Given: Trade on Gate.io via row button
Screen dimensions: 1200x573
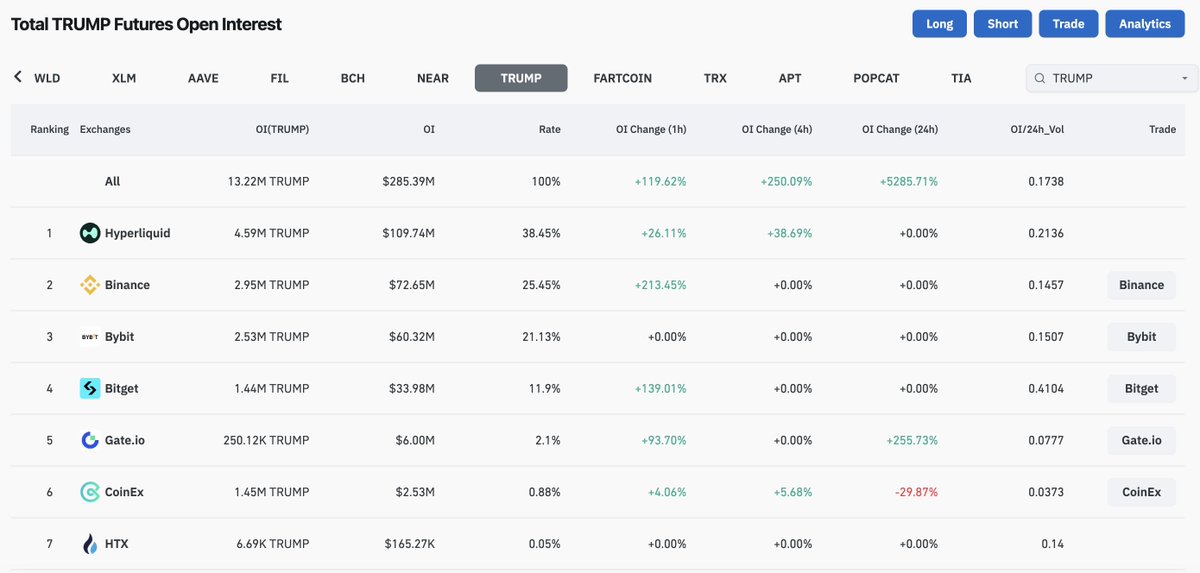Looking at the screenshot, I should pos(1141,440).
